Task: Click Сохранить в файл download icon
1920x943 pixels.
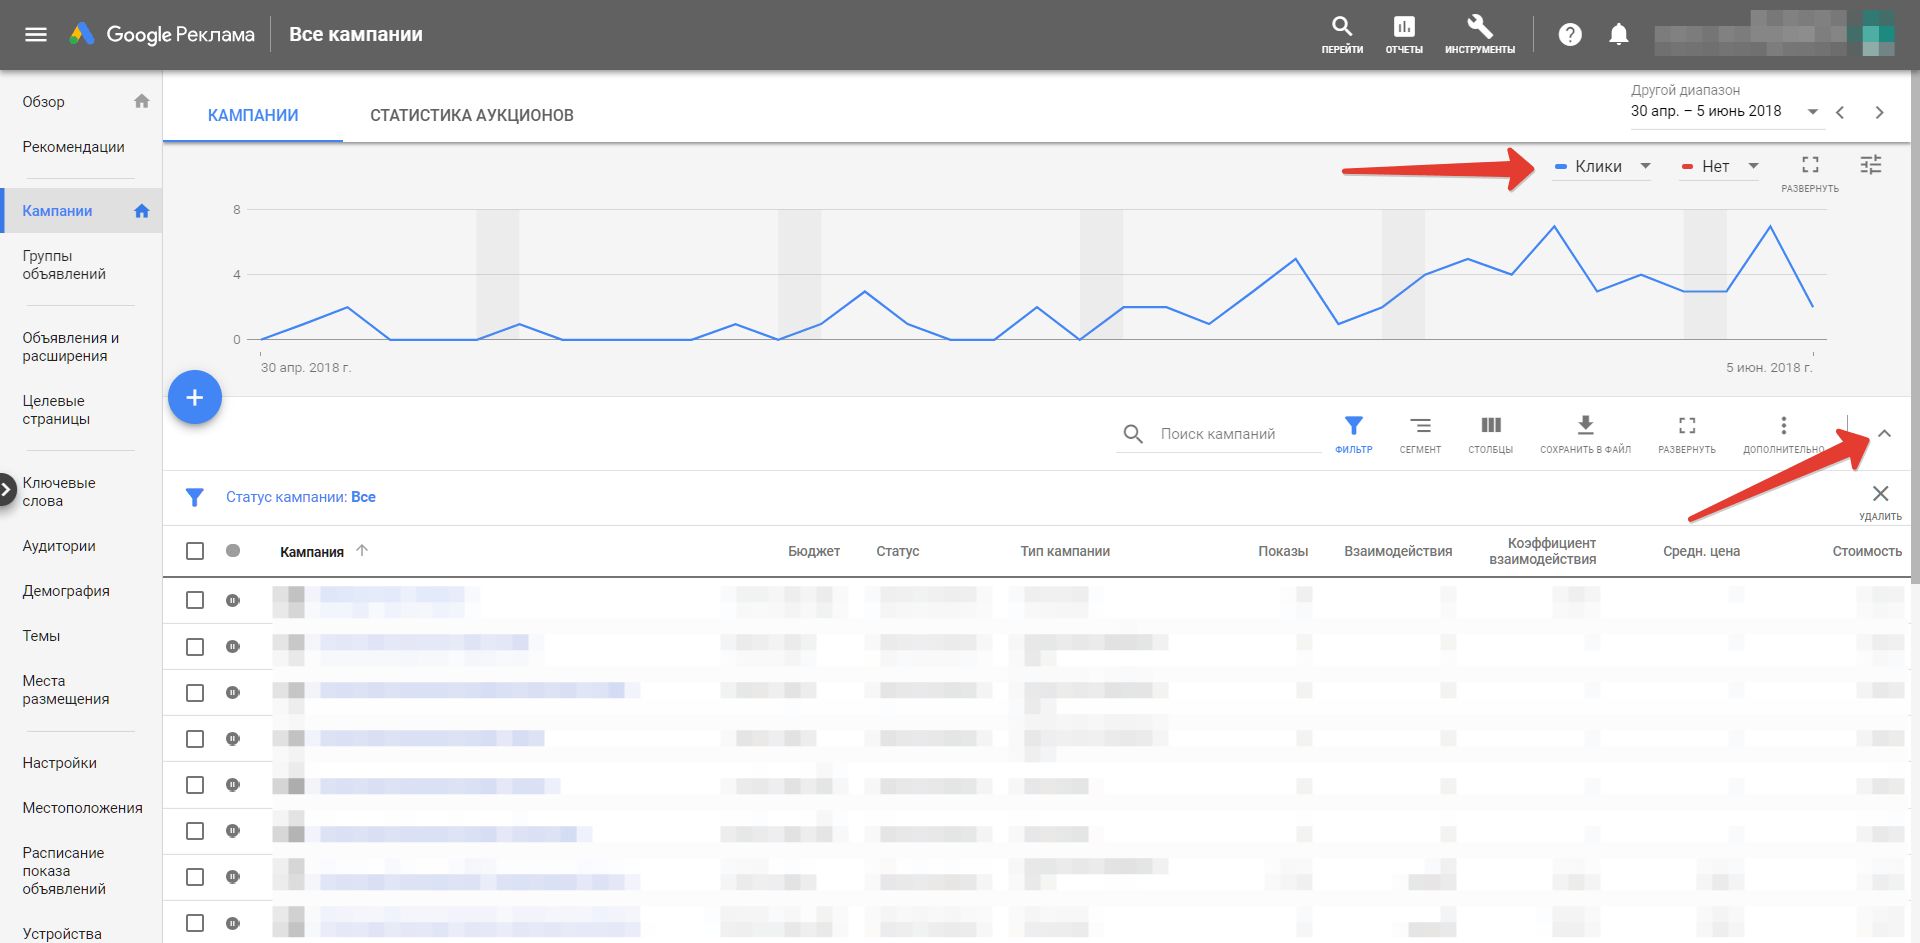Action: pyautogui.click(x=1585, y=434)
